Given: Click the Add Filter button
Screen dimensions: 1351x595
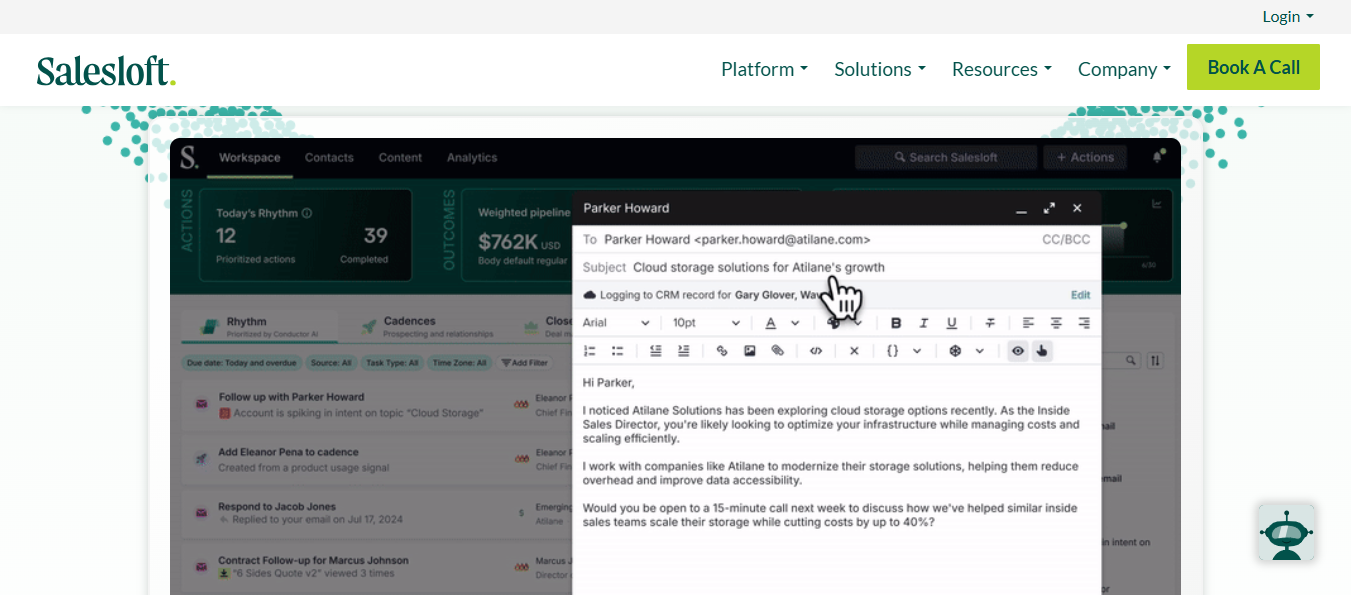Looking at the screenshot, I should [x=524, y=363].
